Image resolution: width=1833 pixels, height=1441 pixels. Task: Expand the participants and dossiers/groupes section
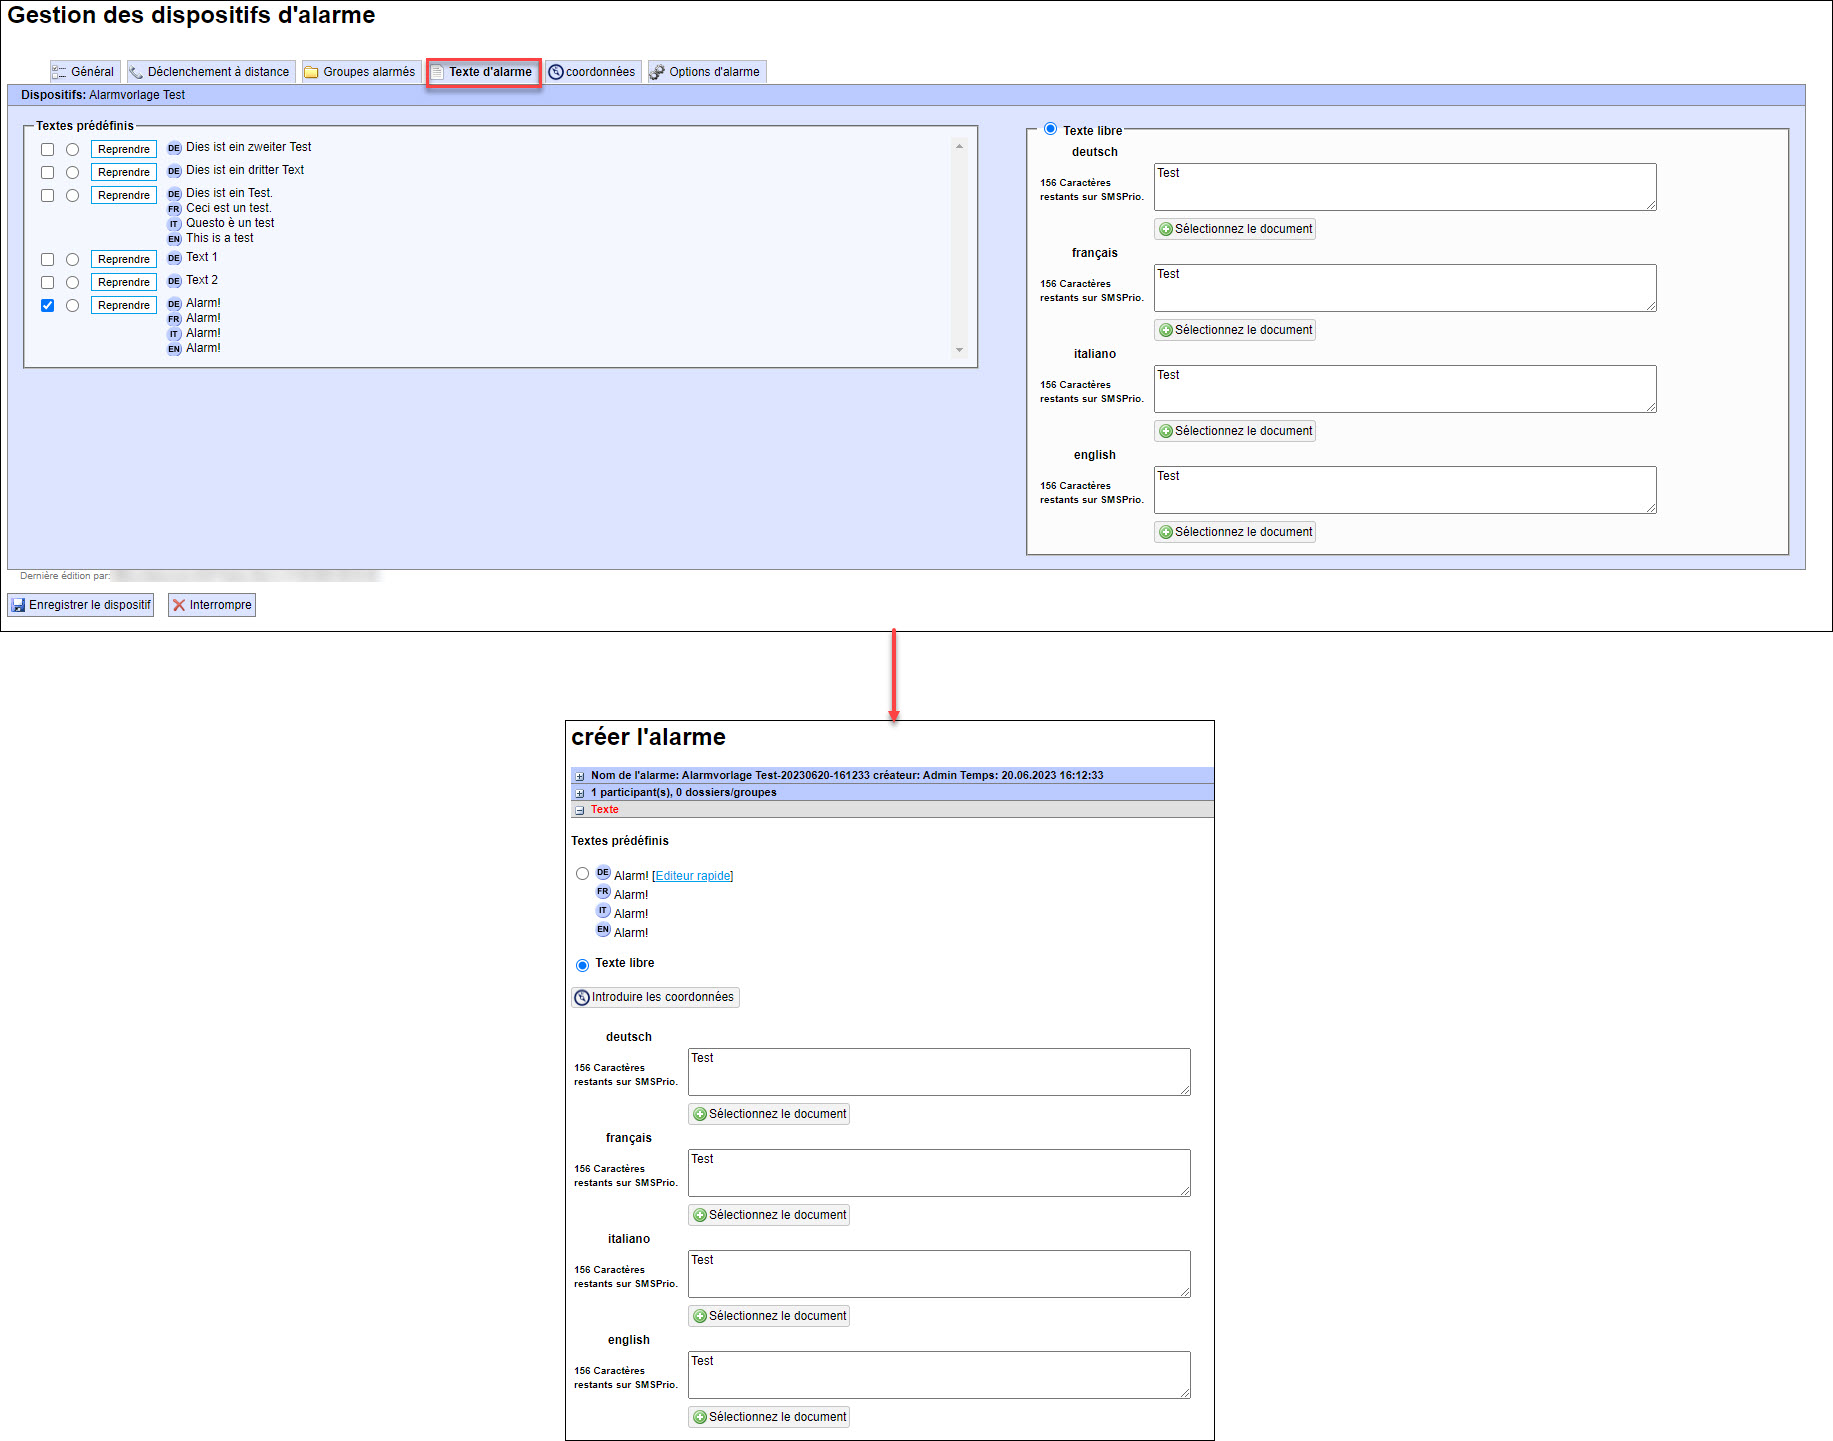[579, 793]
